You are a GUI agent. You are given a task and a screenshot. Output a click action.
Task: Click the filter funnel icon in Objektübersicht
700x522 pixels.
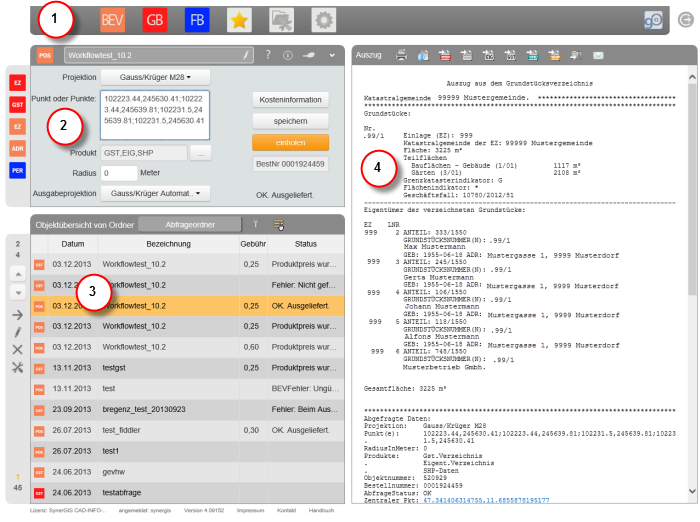[x=255, y=224]
